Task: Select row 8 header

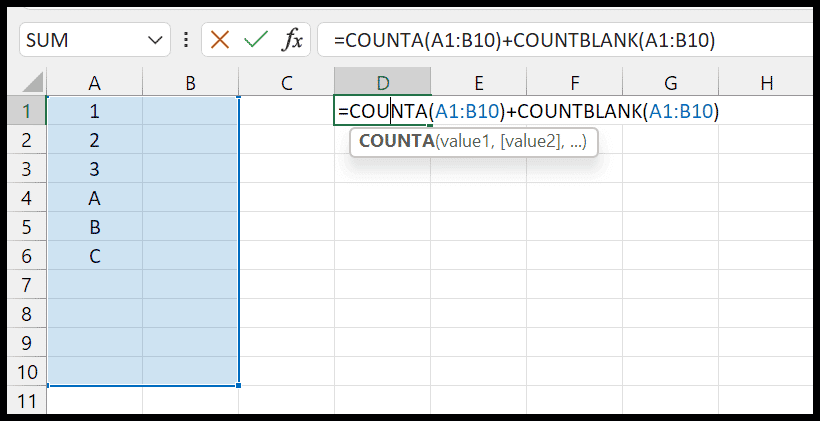Action: [x=27, y=314]
